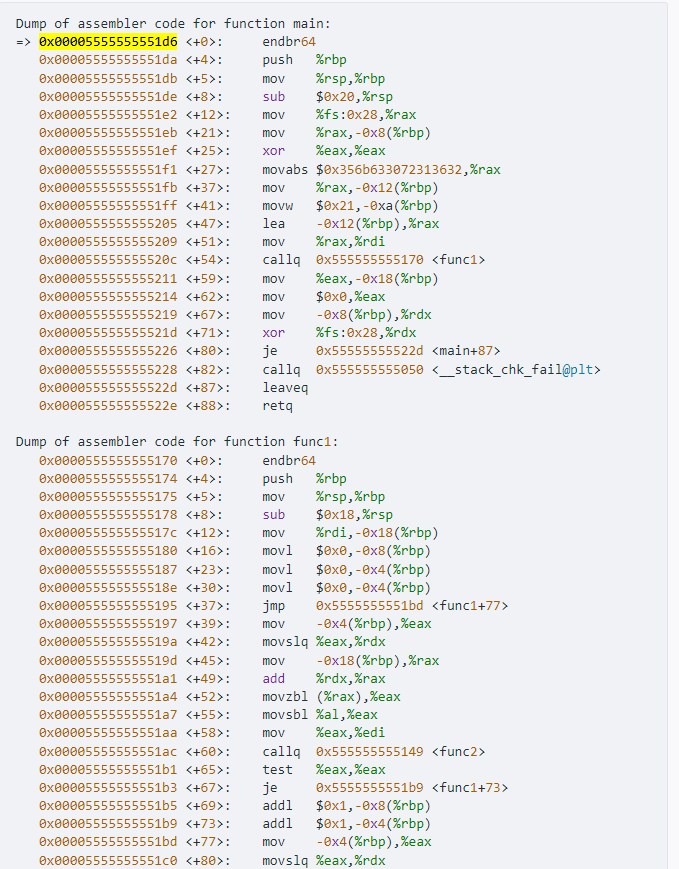Viewport: 679px width, 869px height.
Task: Click the addl $0x1,-0x8(%rbp) line
Action: [x=346, y=806]
